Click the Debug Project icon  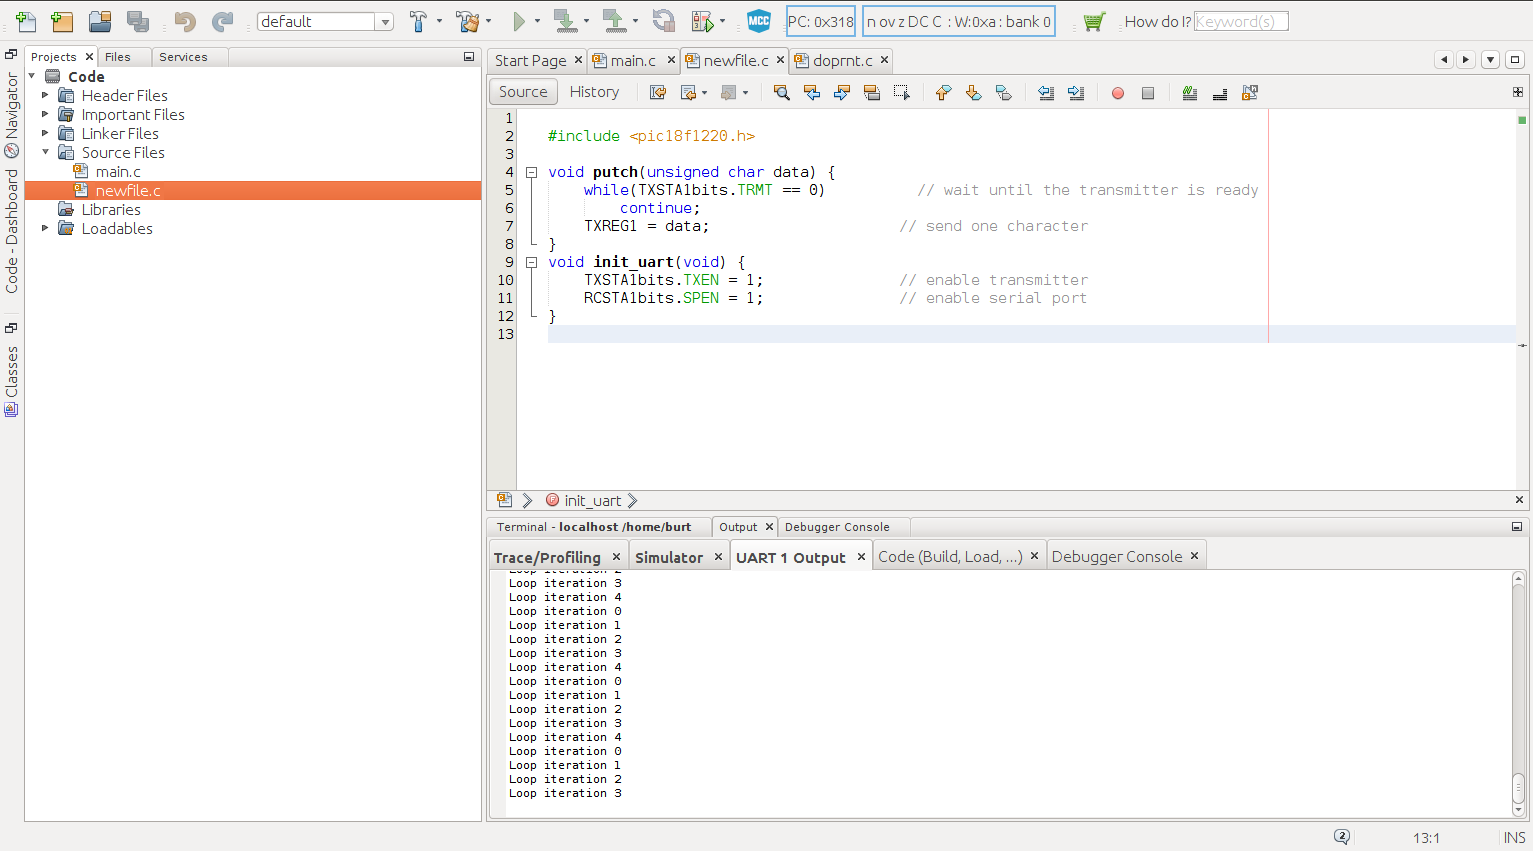[x=703, y=21]
